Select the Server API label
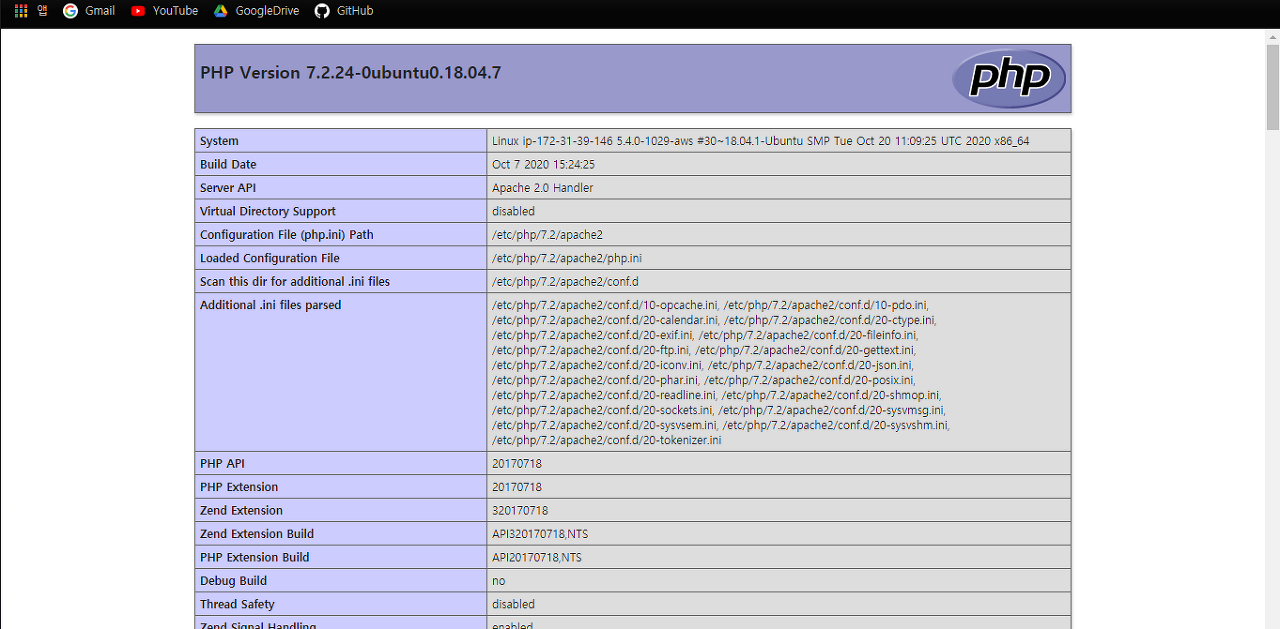This screenshot has width=1280, height=629. click(229, 188)
